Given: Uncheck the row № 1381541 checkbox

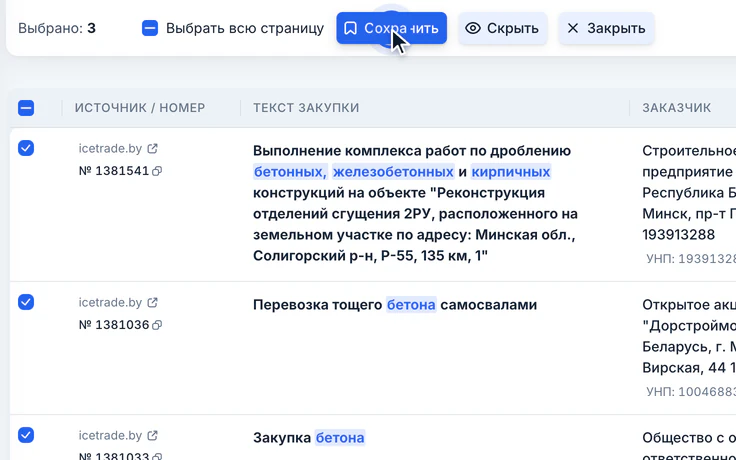Looking at the screenshot, I should 26,148.
